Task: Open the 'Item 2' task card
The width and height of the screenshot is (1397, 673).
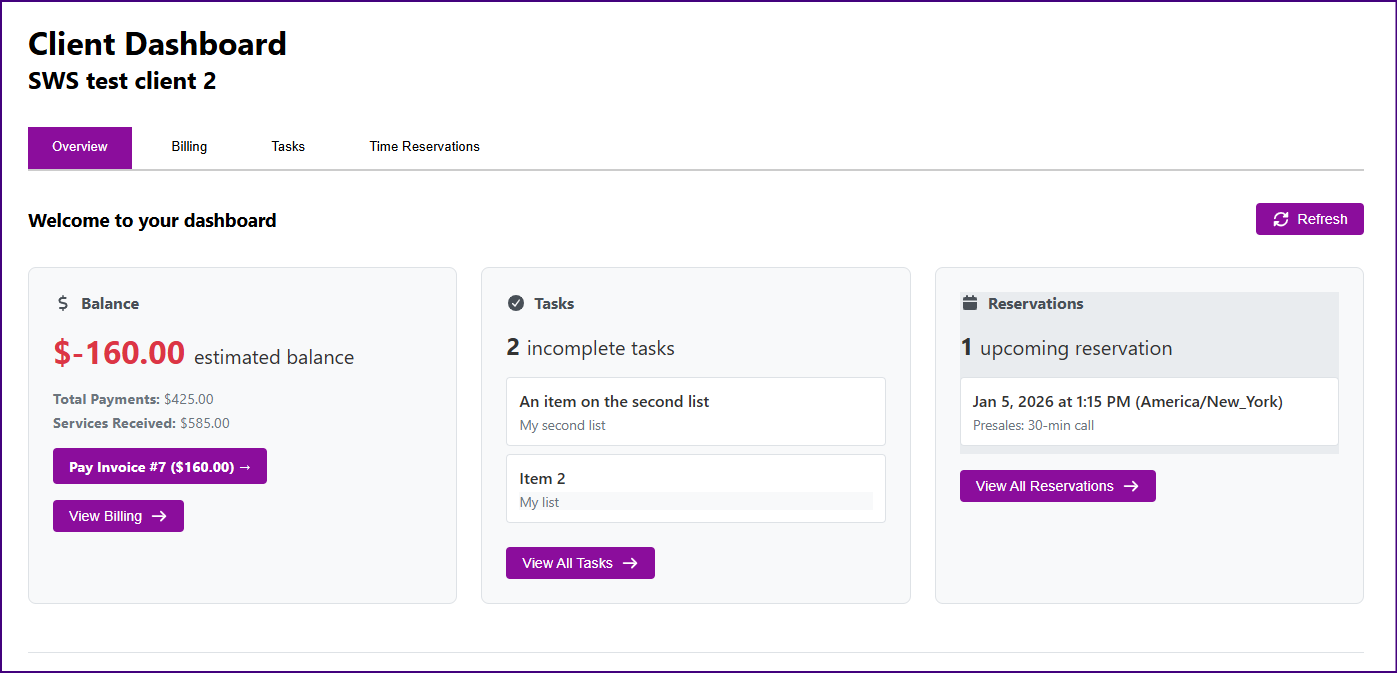Action: 695,488
